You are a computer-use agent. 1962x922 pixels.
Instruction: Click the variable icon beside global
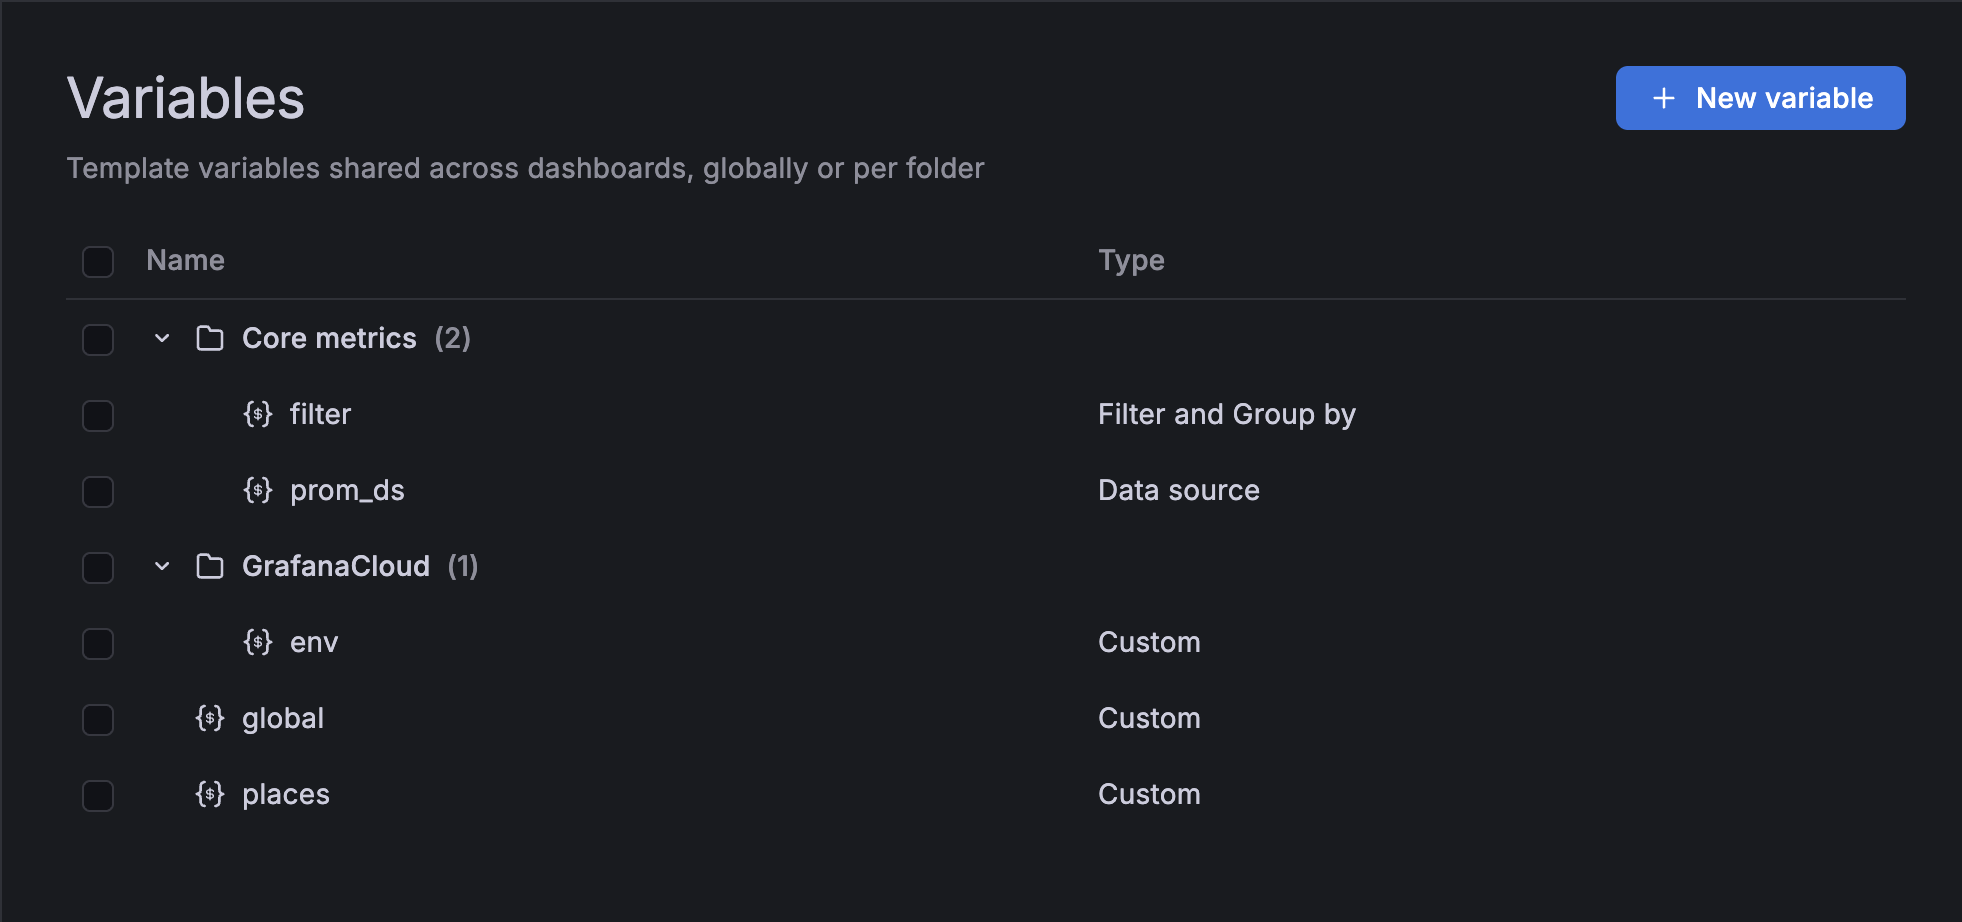click(210, 718)
